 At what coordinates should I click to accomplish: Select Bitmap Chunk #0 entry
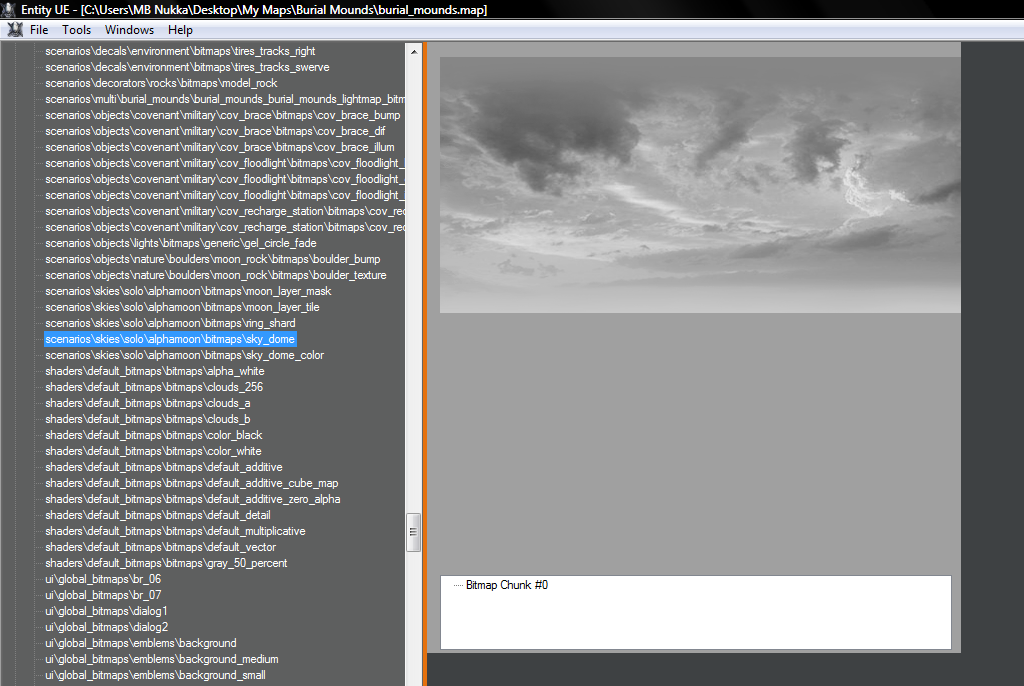coord(506,585)
